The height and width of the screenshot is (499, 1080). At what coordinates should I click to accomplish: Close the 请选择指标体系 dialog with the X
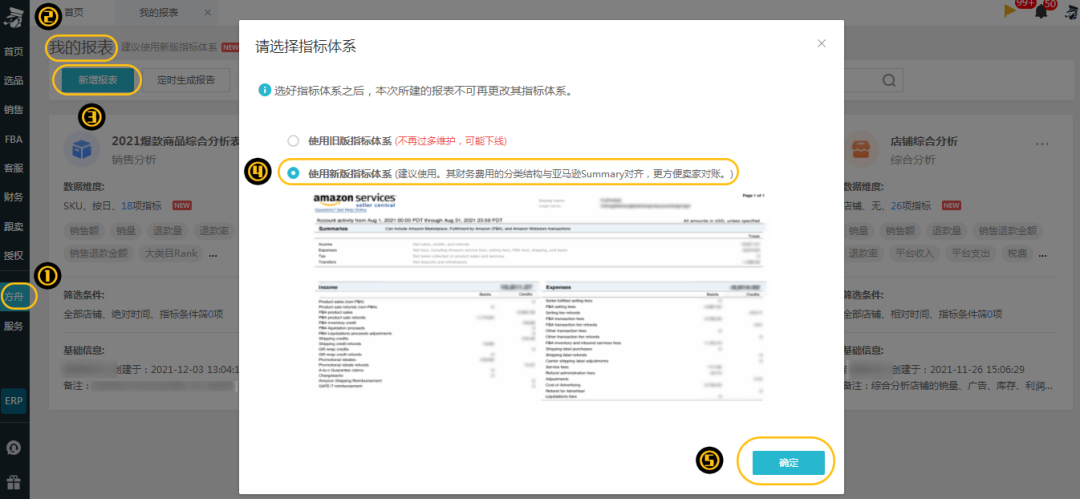[x=821, y=43]
